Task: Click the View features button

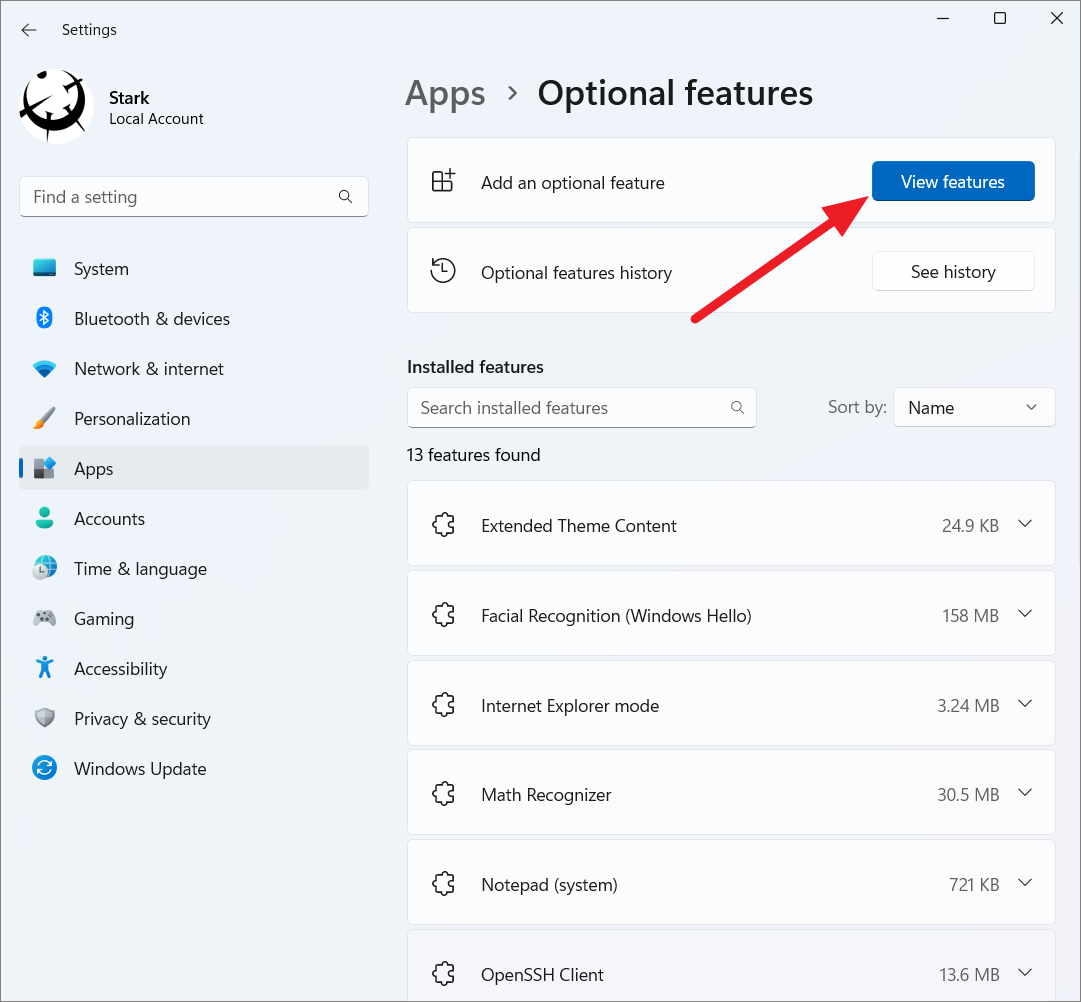Action: 952,181
